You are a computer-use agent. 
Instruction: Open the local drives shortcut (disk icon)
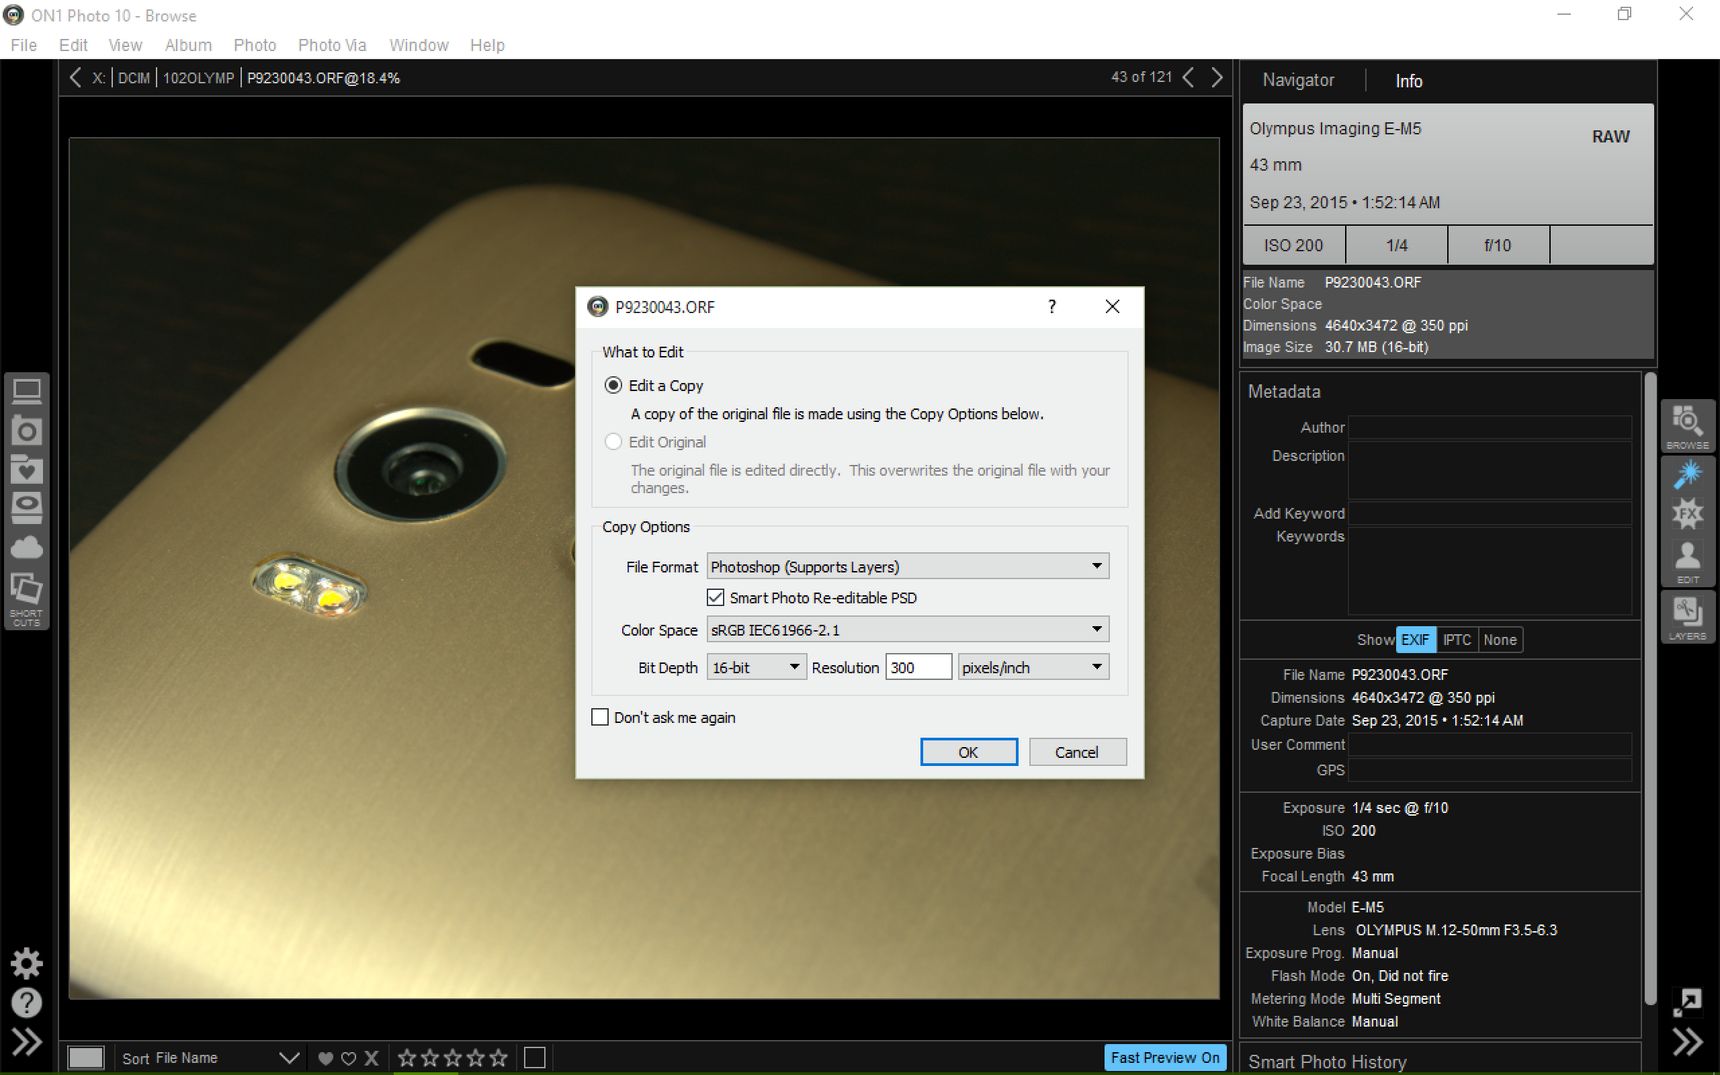click(26, 508)
